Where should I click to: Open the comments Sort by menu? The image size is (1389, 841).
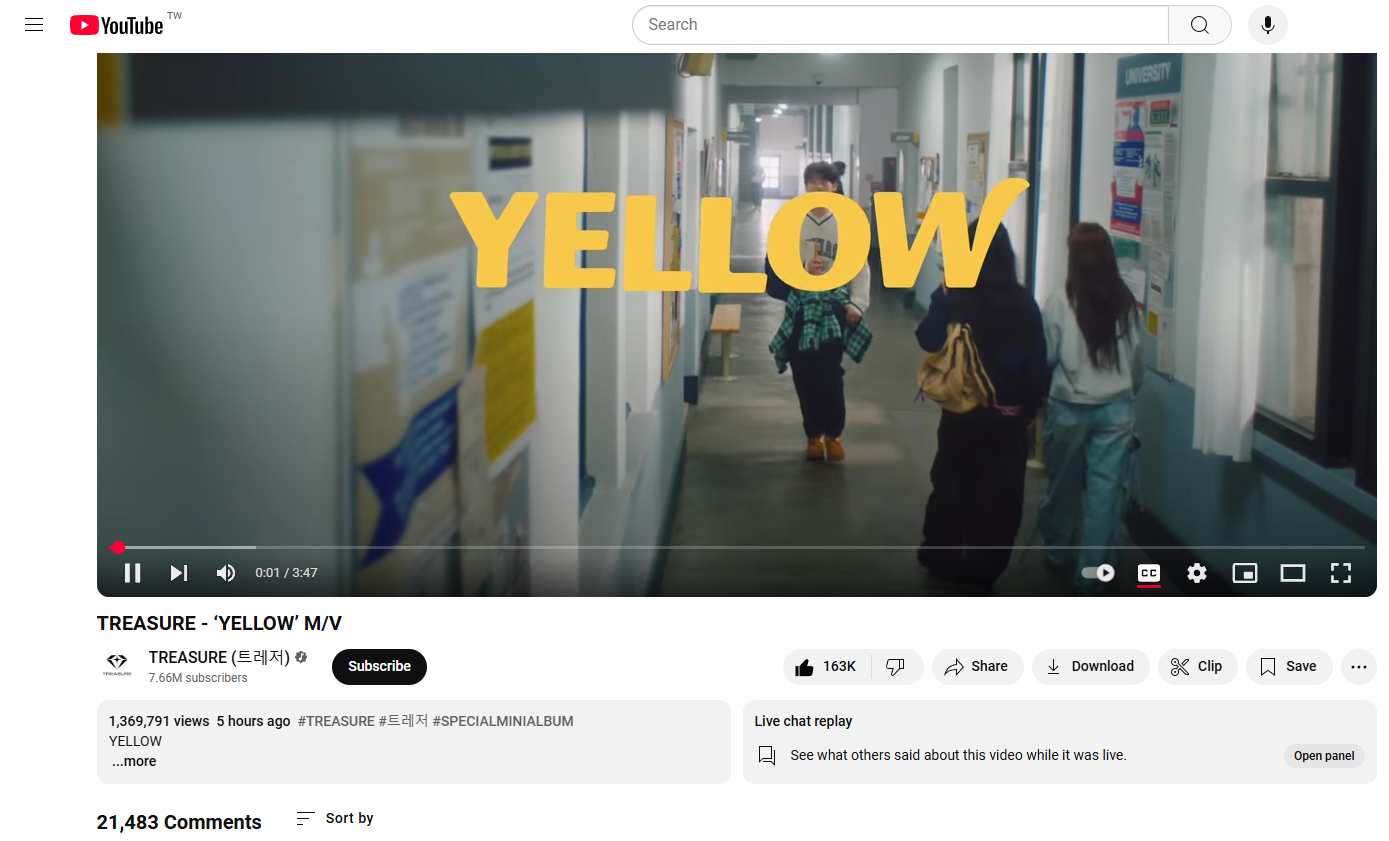[334, 818]
